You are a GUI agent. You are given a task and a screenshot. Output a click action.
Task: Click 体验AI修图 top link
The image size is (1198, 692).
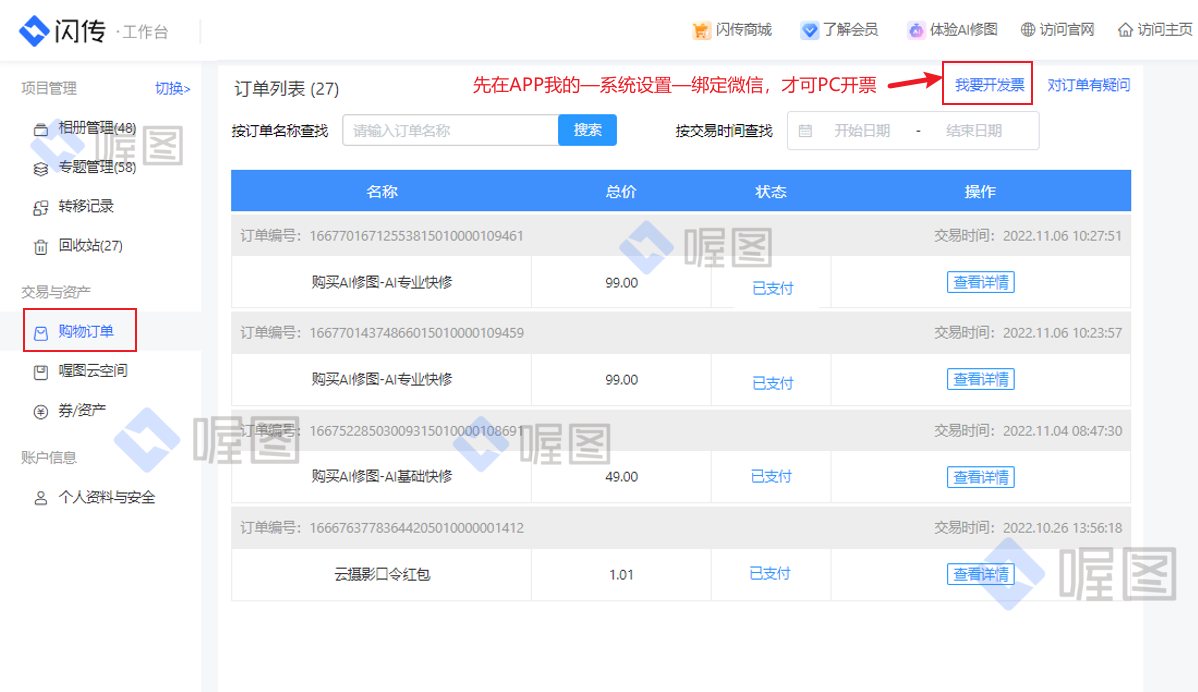tap(963, 30)
